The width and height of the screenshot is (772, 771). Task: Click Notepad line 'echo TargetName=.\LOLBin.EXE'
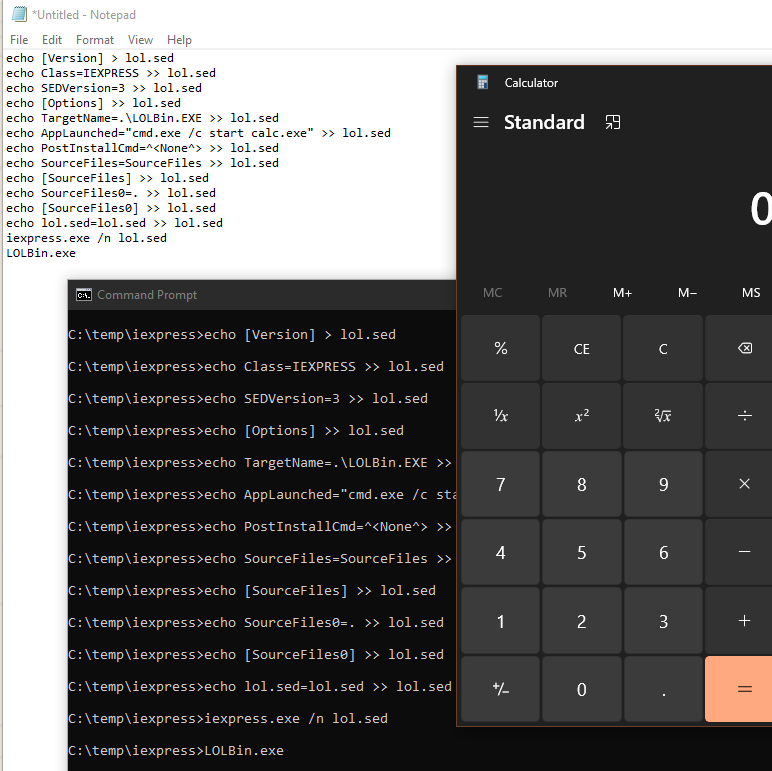coord(142,118)
